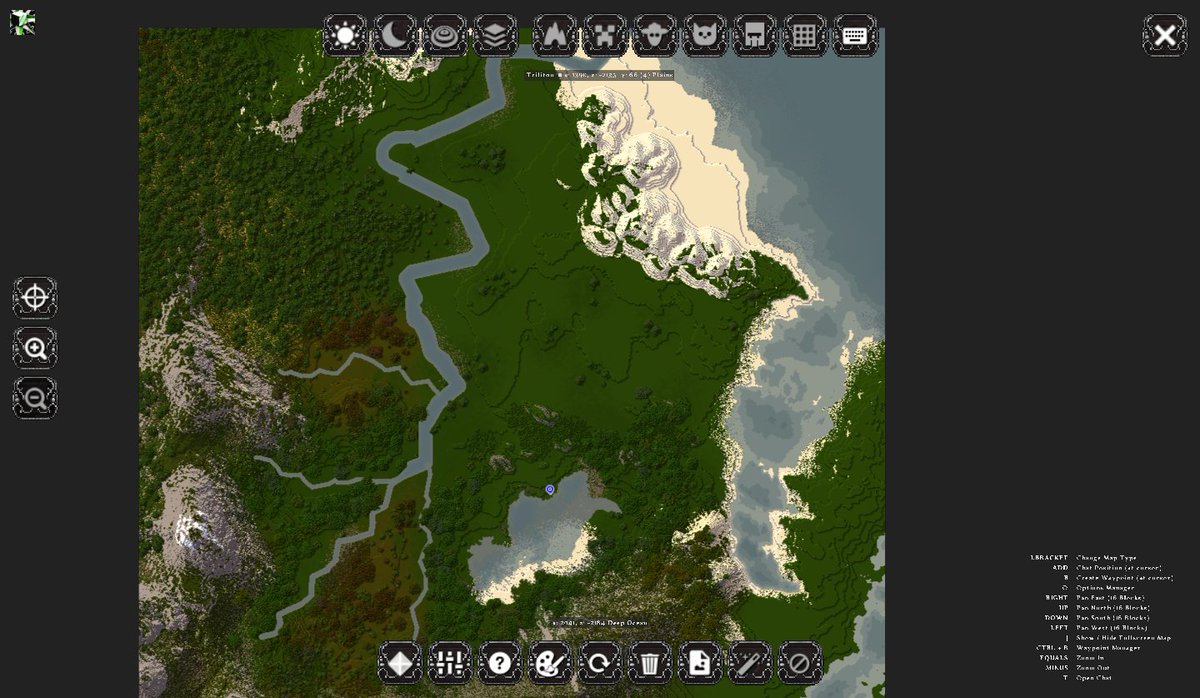Open the color palette editor icon
The image size is (1200, 698).
click(x=550, y=662)
